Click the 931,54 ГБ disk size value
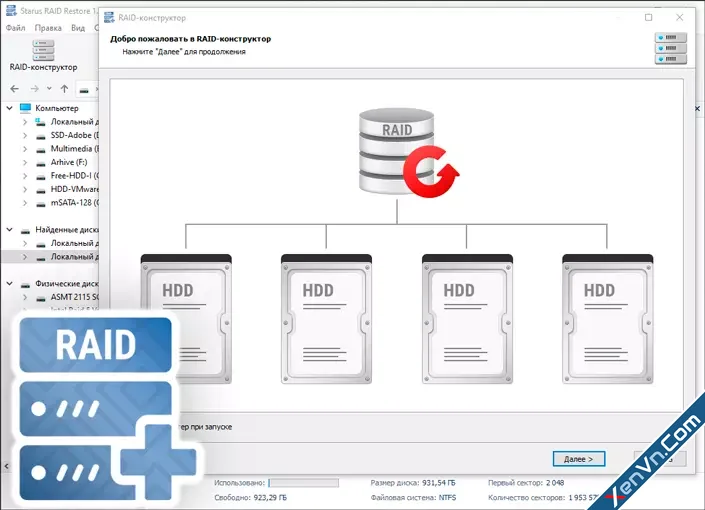 (x=439, y=483)
